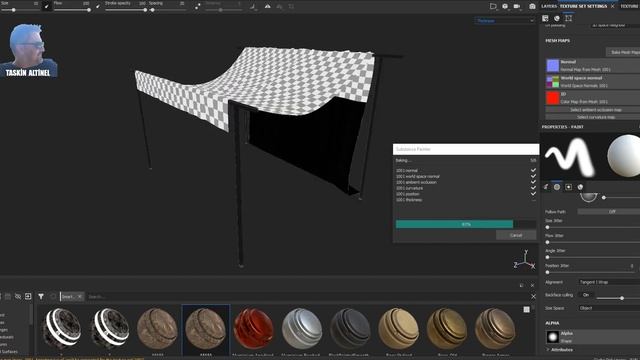Select the highlighted brown leather material thumbnail

tap(205, 329)
